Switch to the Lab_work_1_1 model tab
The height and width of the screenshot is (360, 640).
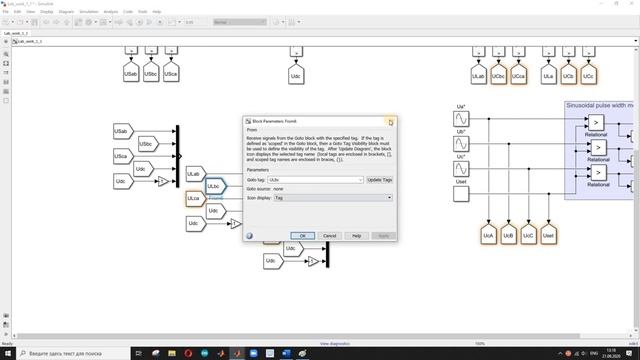pos(16,33)
